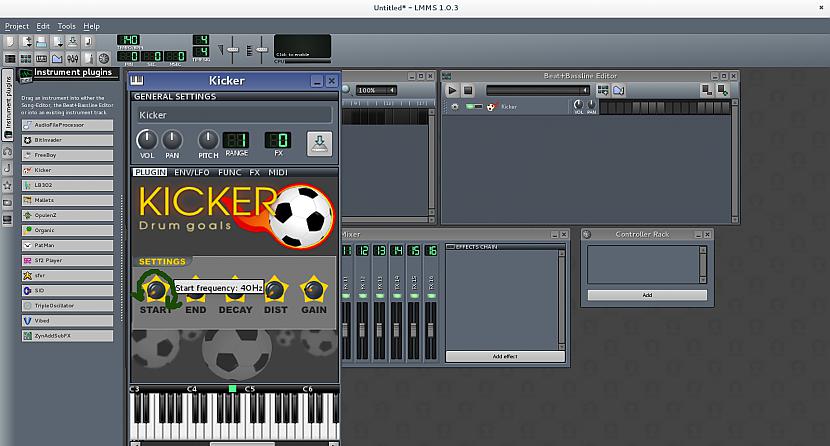Click the DIST knob in Kicker settings

275,290
